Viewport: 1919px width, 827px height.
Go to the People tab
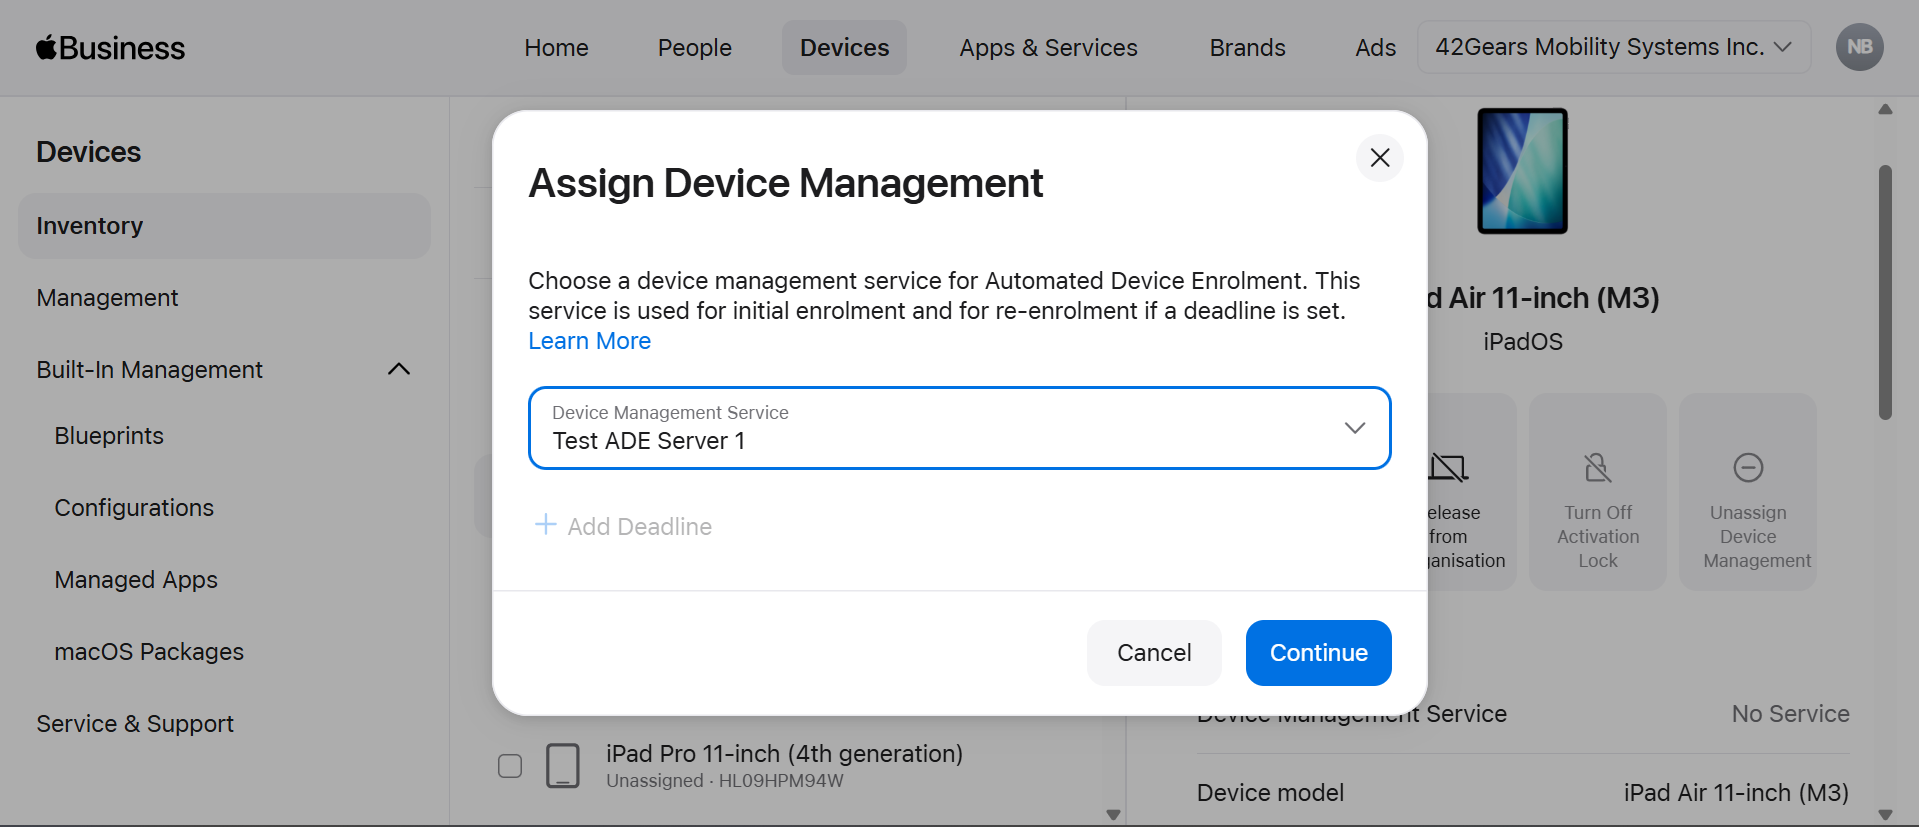694,48
